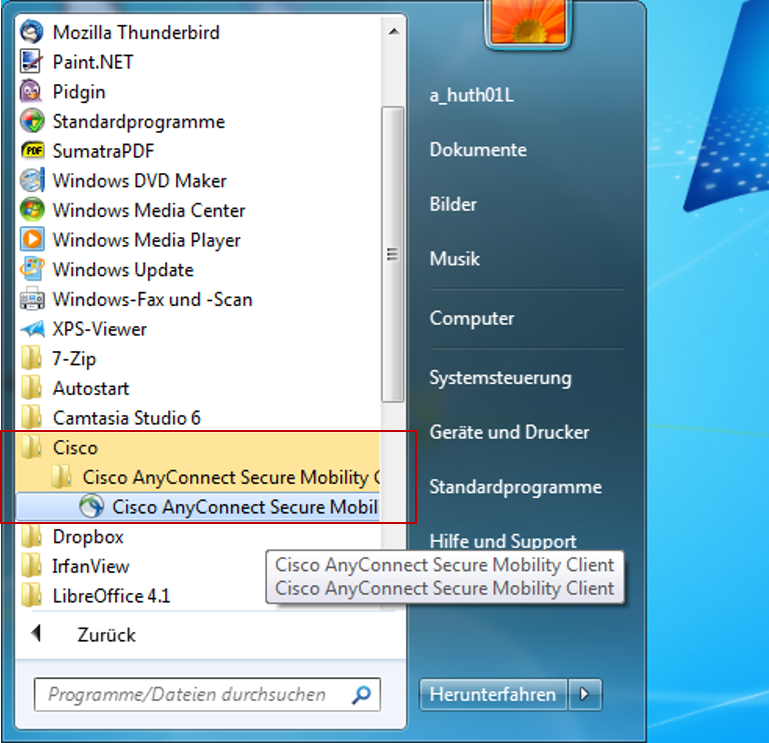Collapse the Cisco folder

point(197,448)
